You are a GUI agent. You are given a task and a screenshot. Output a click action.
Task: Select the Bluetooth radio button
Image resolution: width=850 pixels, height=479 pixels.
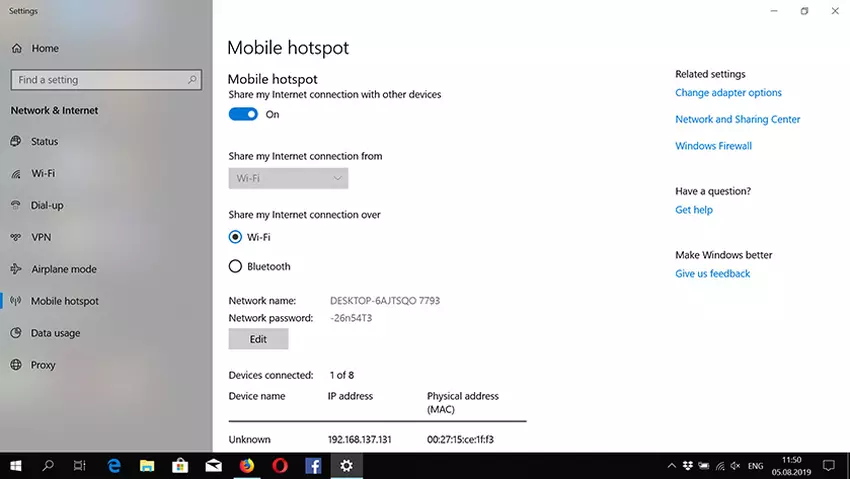click(x=235, y=267)
